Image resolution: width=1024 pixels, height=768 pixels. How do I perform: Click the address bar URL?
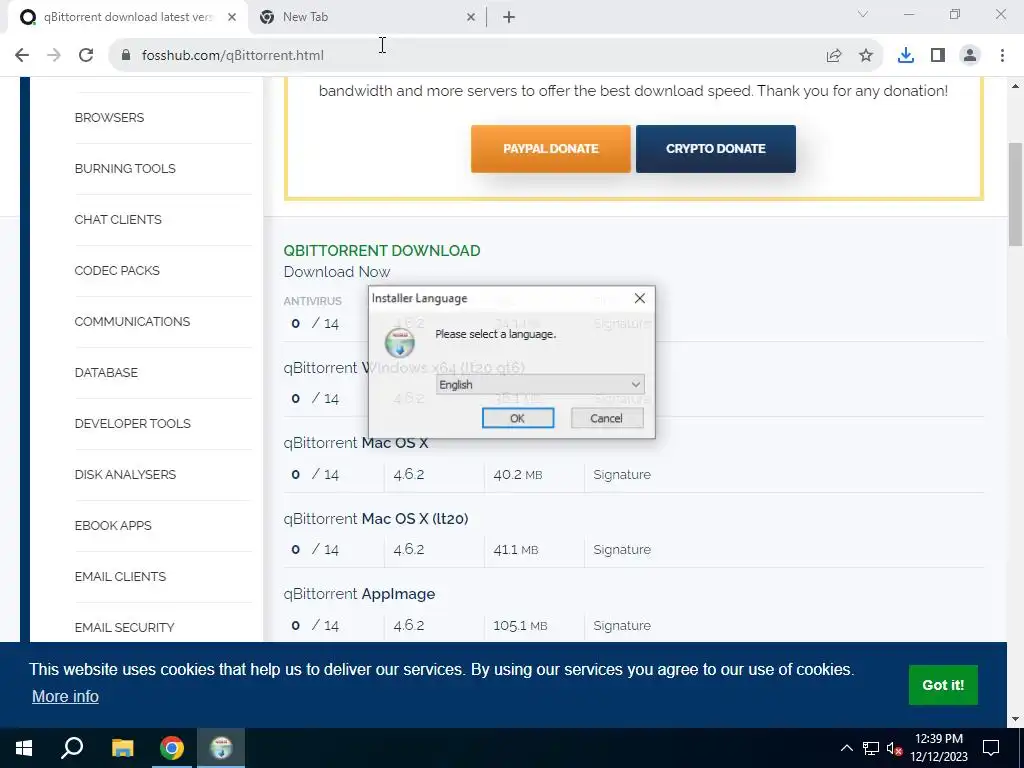(232, 56)
